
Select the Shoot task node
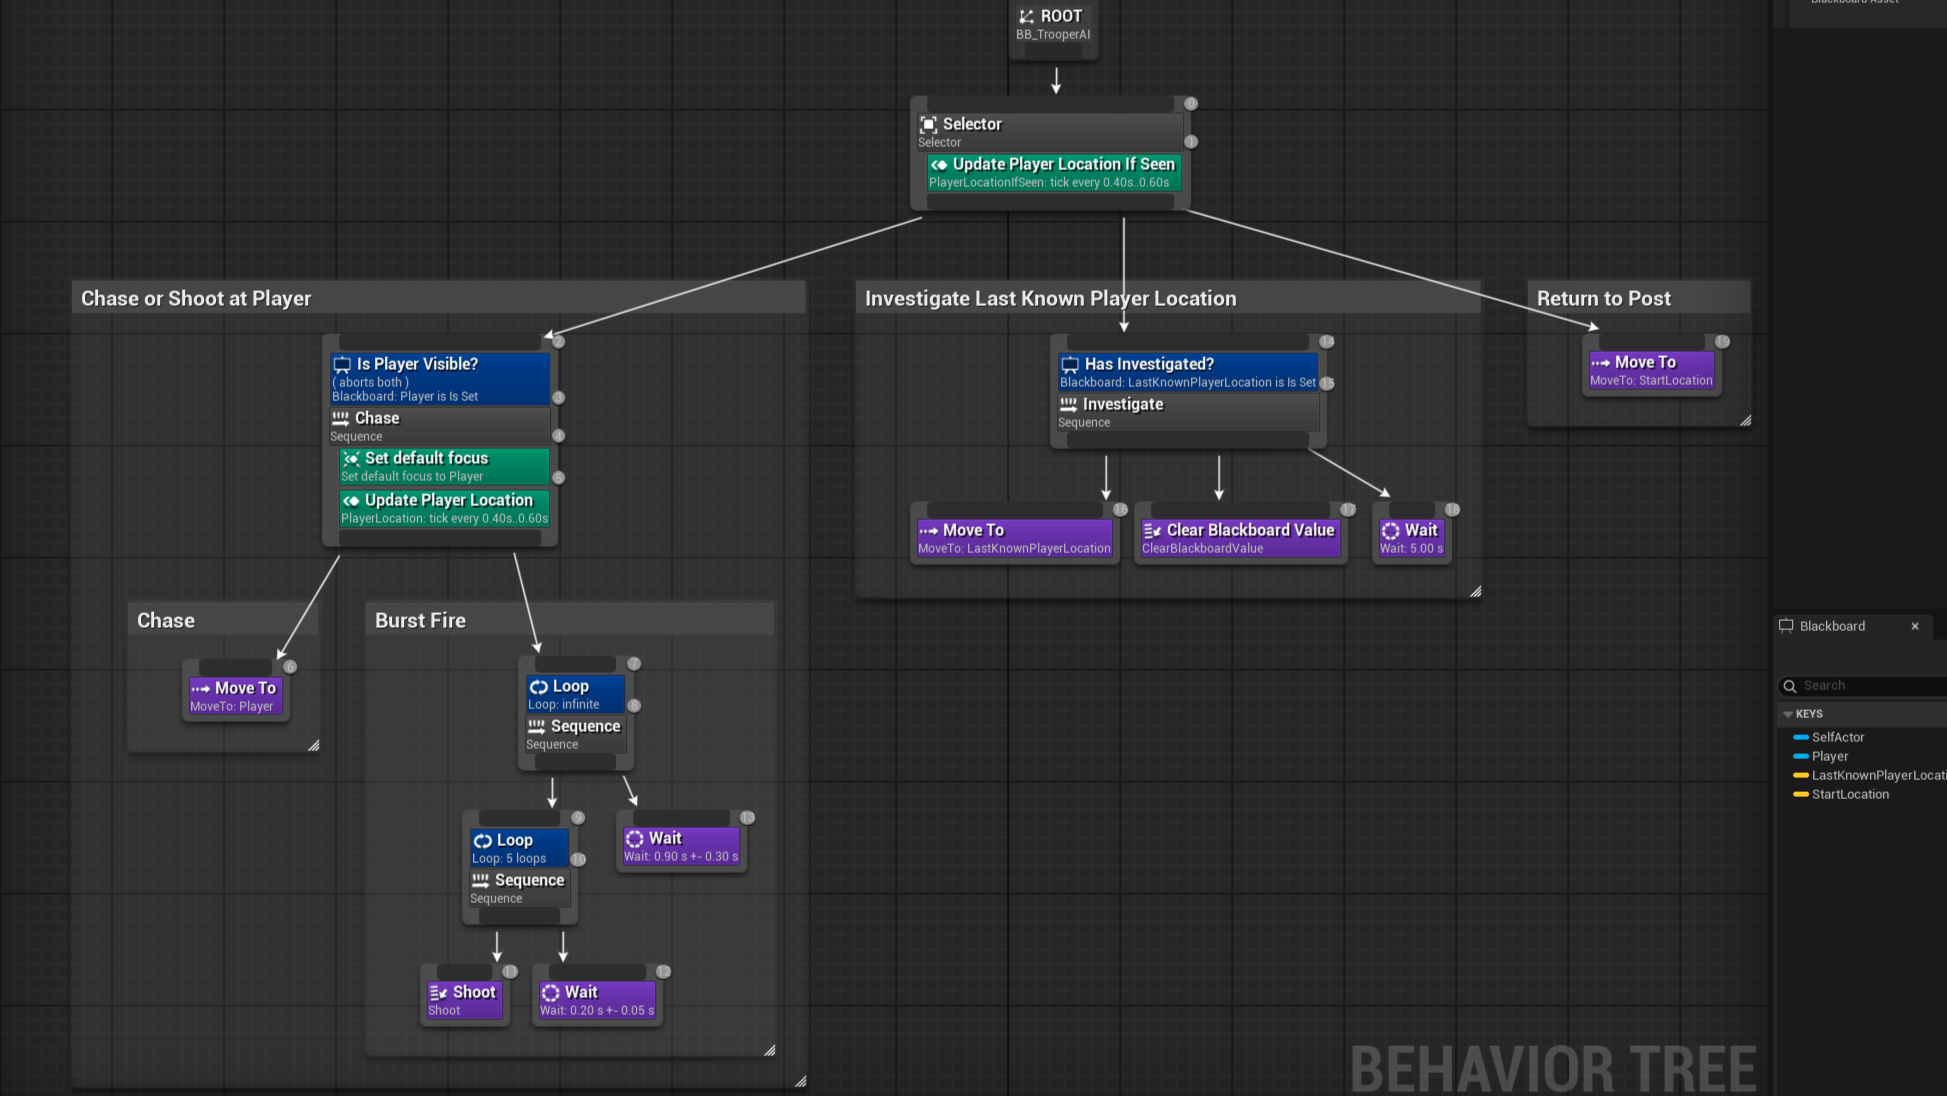[x=464, y=1000]
